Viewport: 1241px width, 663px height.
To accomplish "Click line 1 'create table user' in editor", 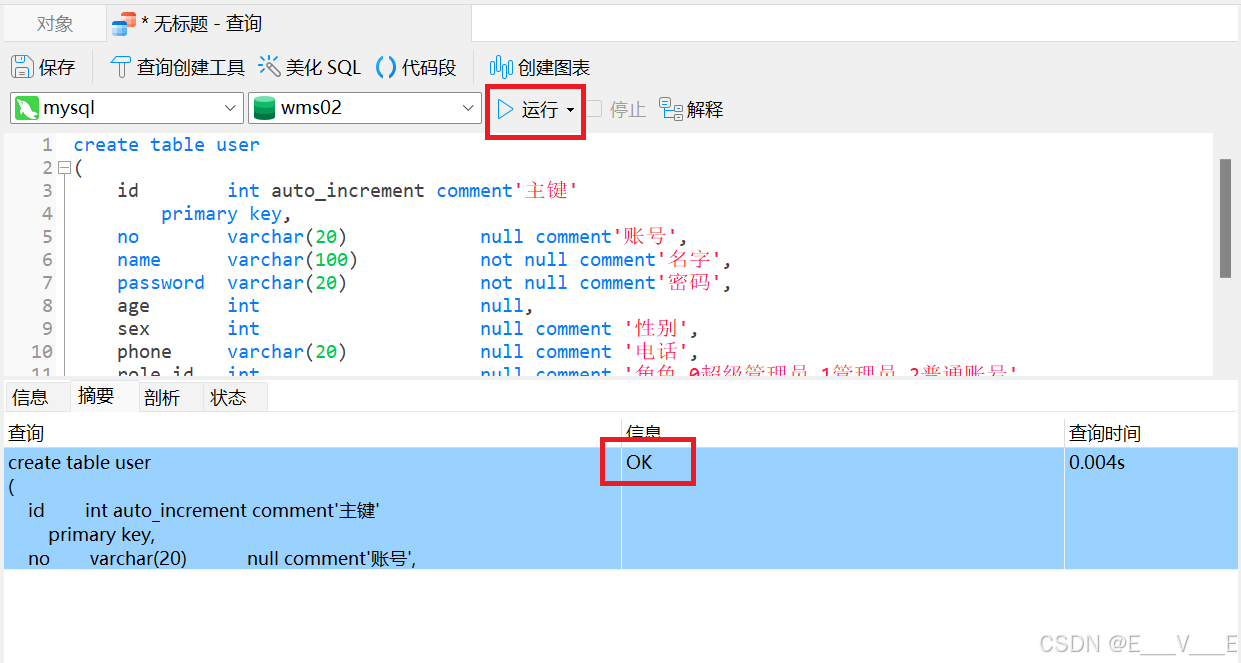I will (166, 145).
